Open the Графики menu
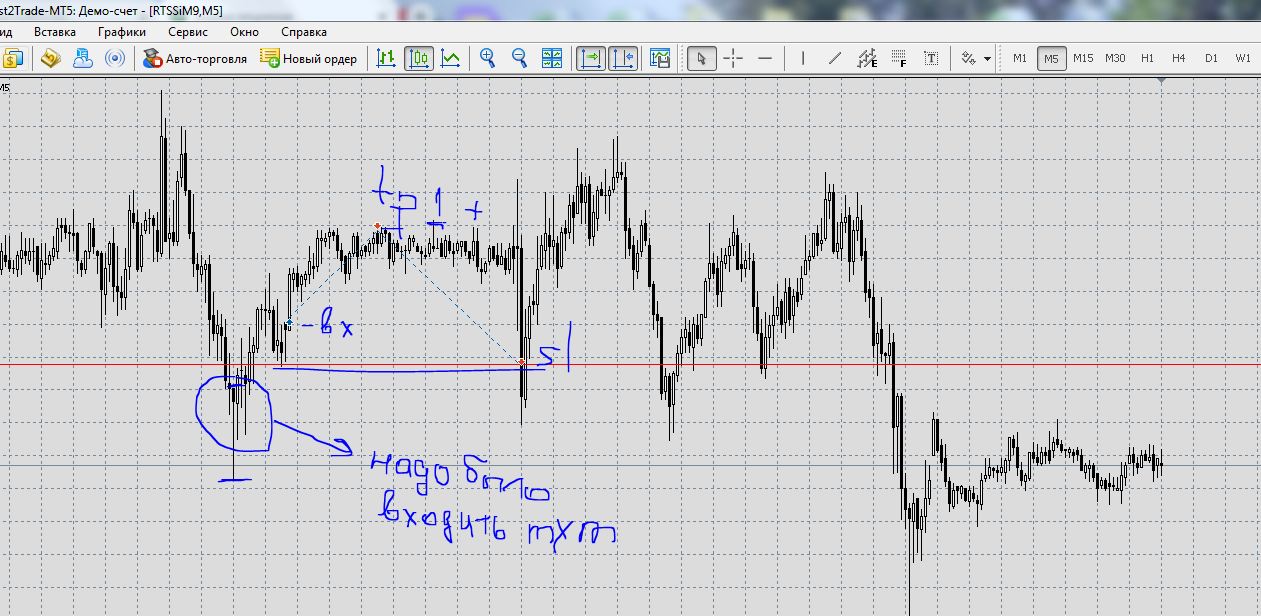 click(x=122, y=32)
